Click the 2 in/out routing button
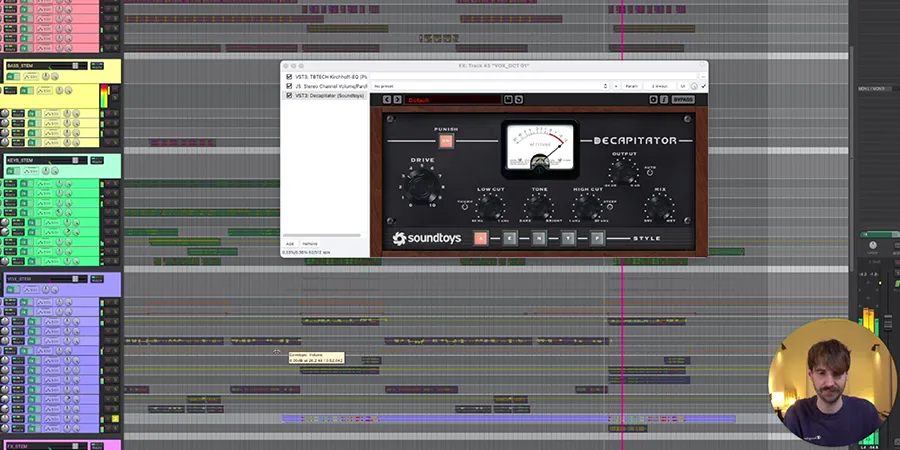The width and height of the screenshot is (900, 450). [x=660, y=86]
